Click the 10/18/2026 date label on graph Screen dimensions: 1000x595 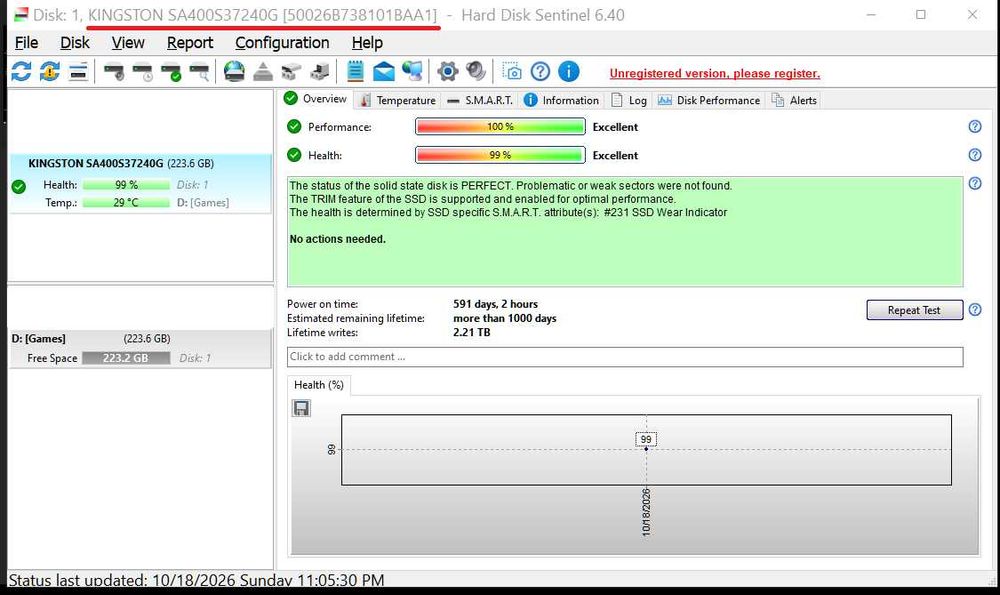(646, 512)
